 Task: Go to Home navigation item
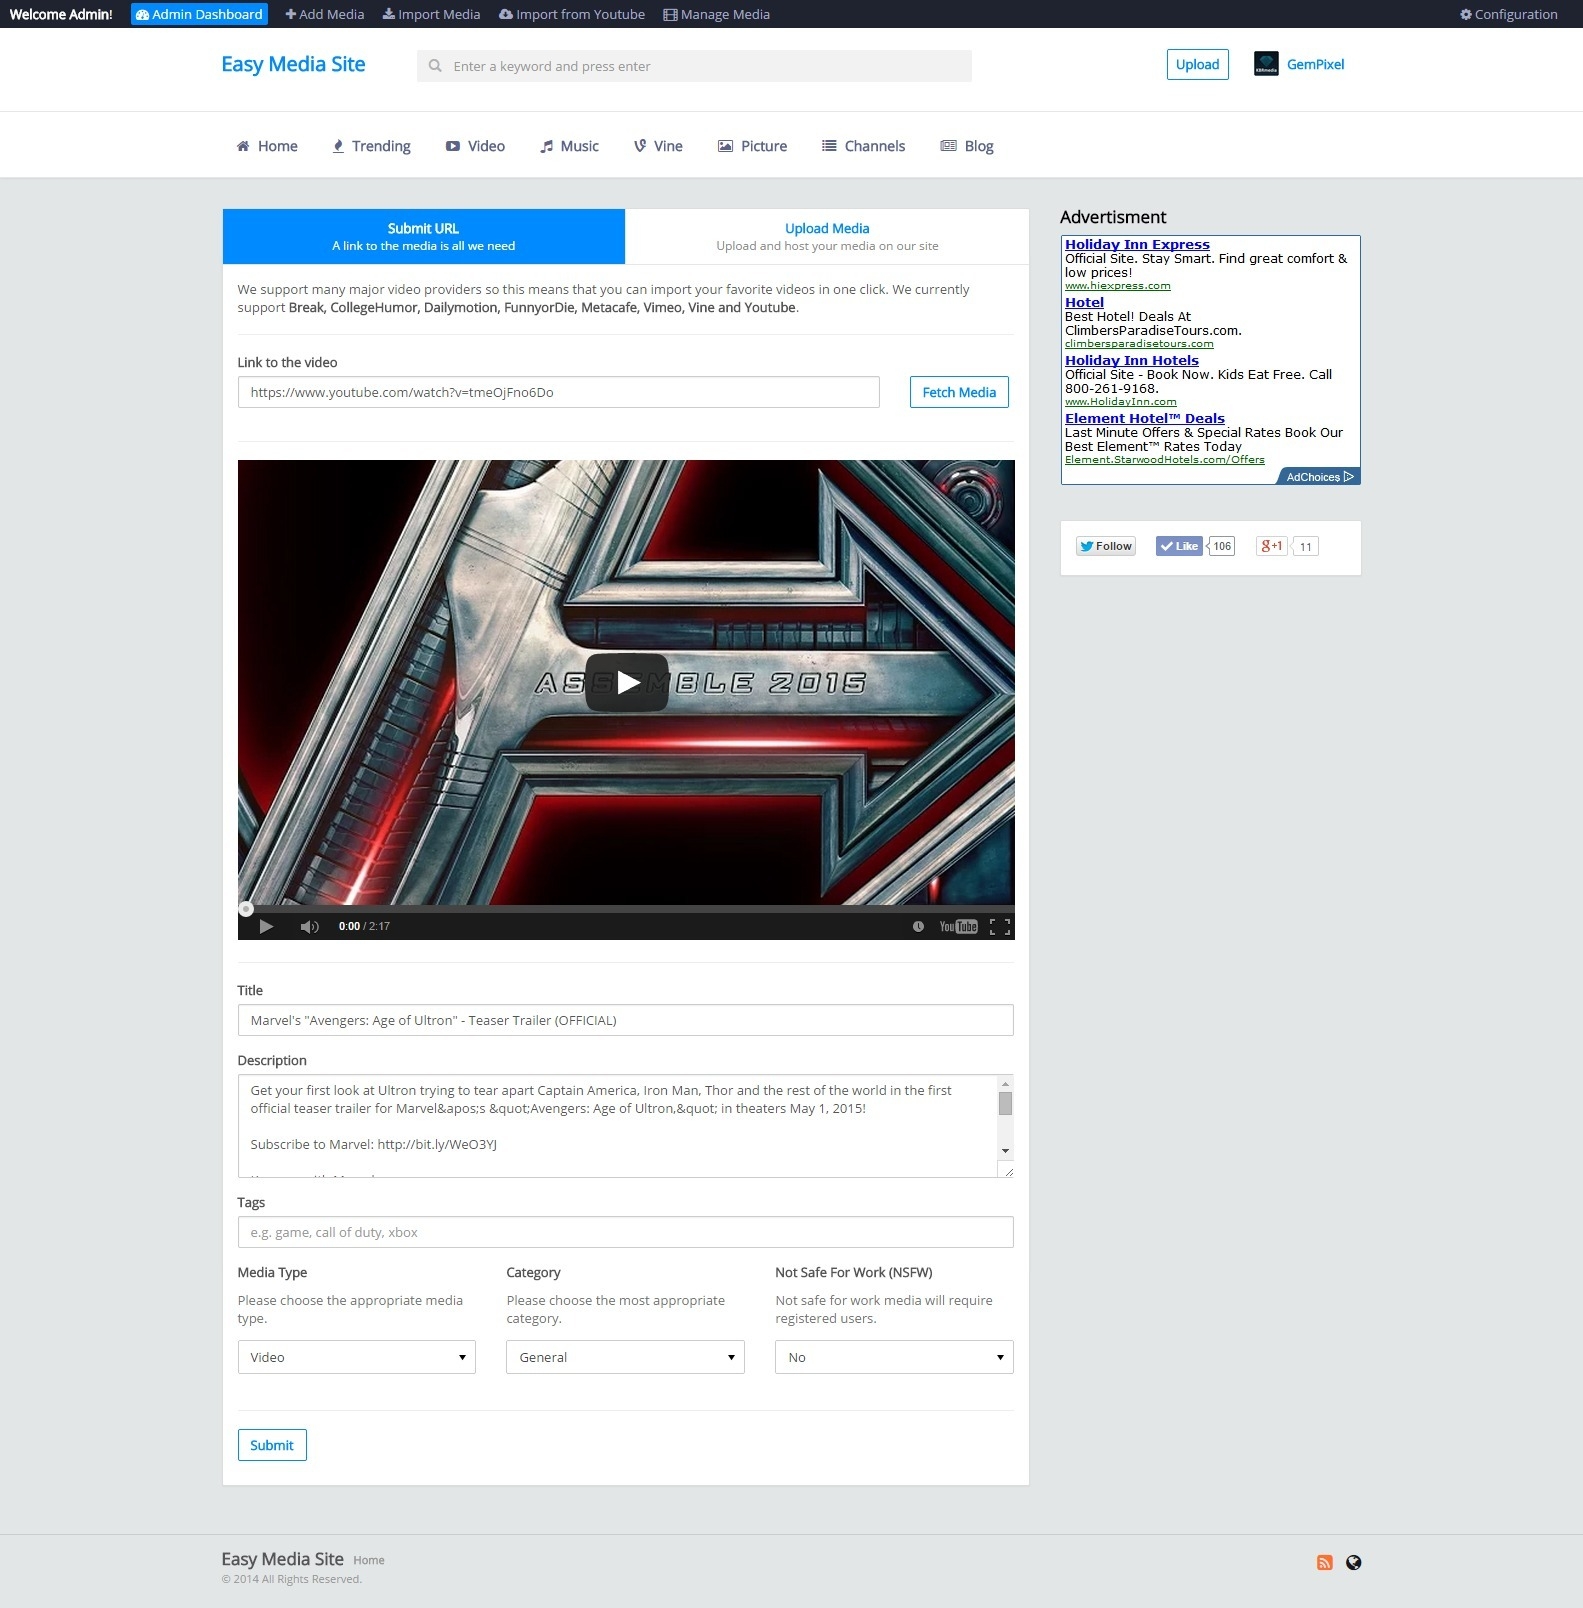pos(267,146)
